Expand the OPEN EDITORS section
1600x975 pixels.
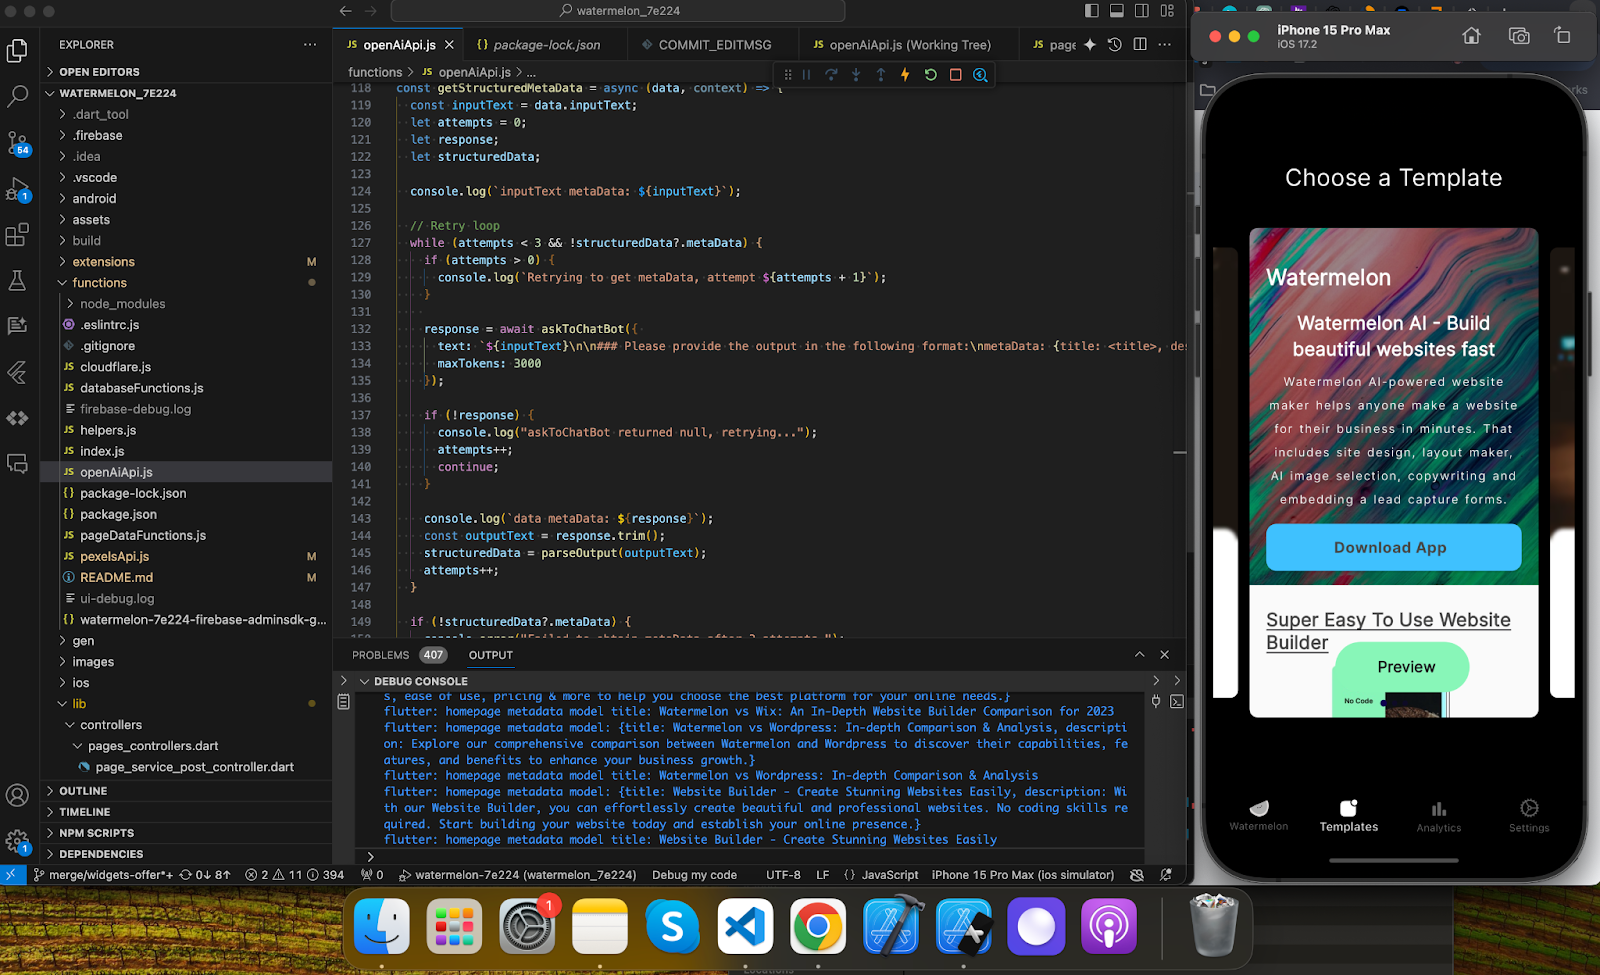coord(99,72)
